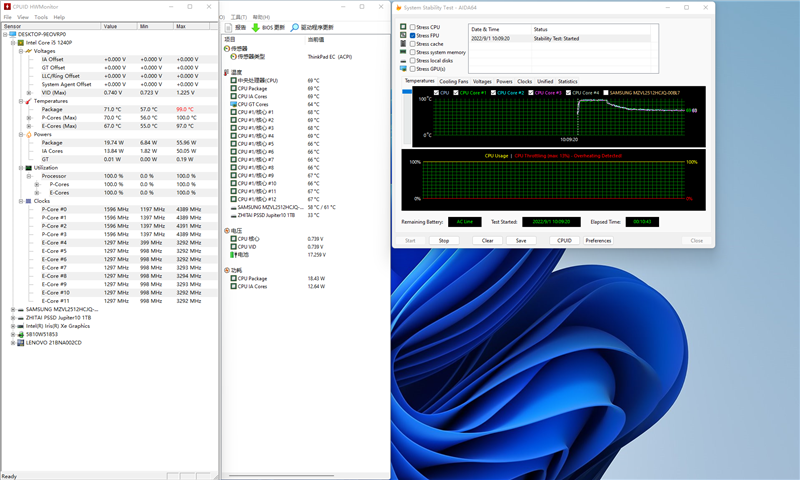Click the icon next to Stress FPU

403,35
